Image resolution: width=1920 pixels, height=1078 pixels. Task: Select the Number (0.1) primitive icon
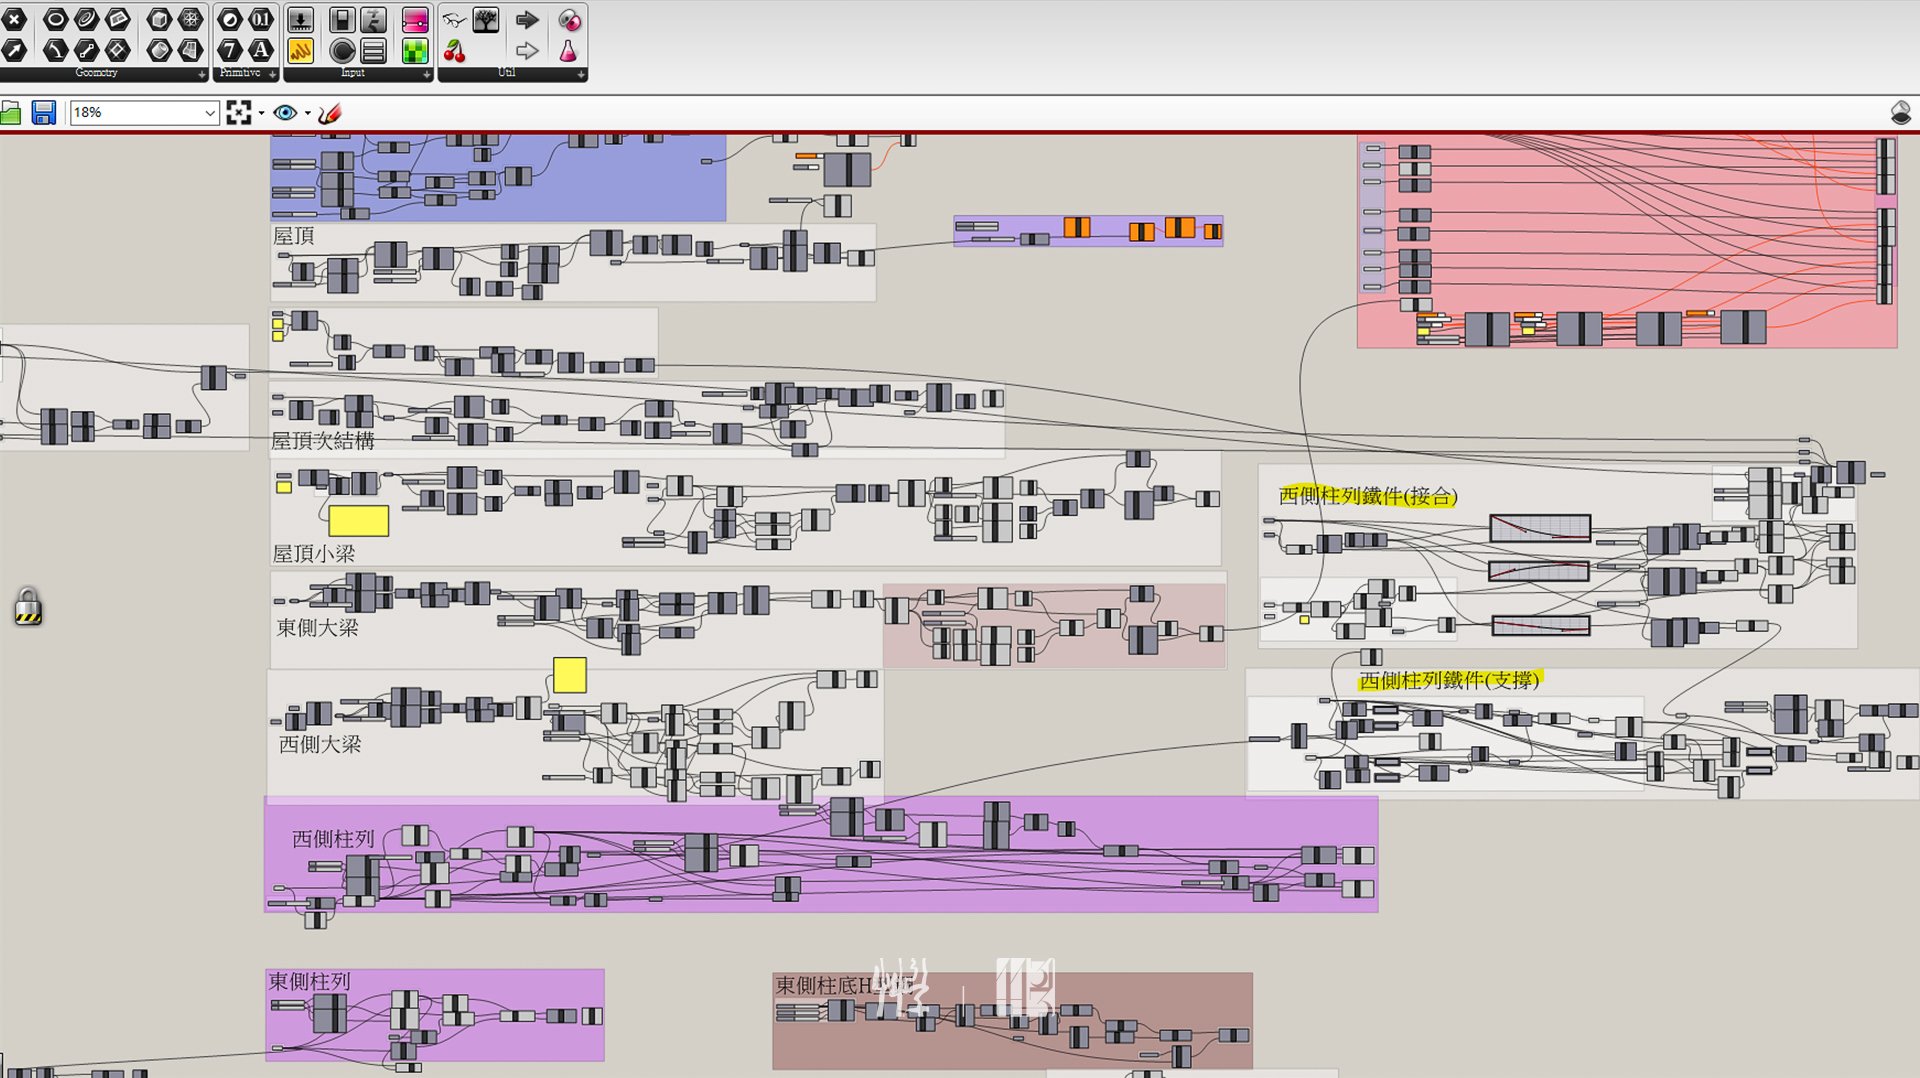(x=260, y=19)
